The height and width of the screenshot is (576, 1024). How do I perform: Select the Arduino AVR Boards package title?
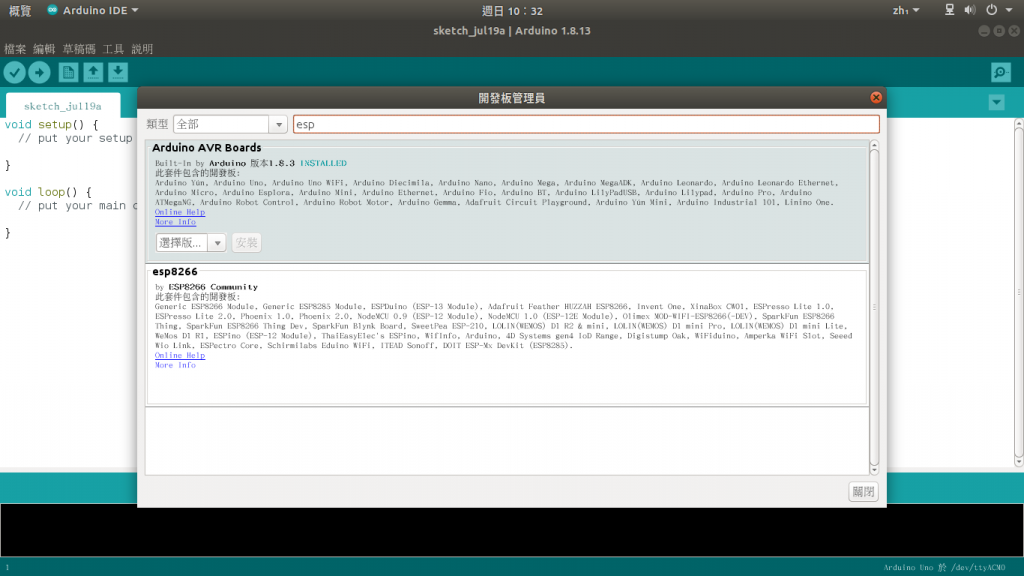[x=206, y=148]
